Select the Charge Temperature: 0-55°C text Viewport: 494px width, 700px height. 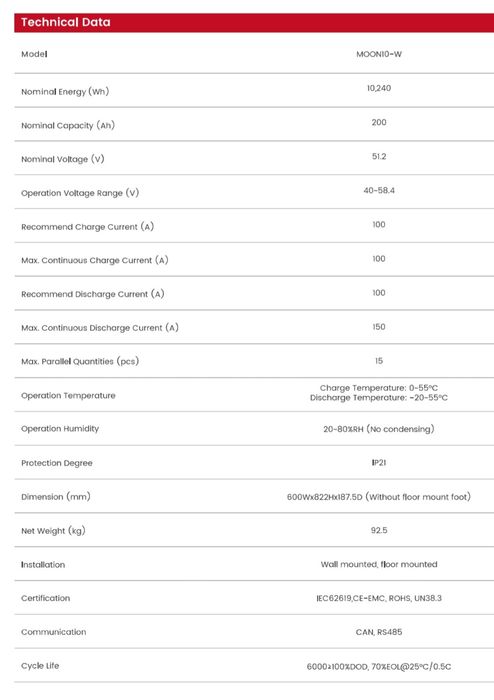[379, 388]
